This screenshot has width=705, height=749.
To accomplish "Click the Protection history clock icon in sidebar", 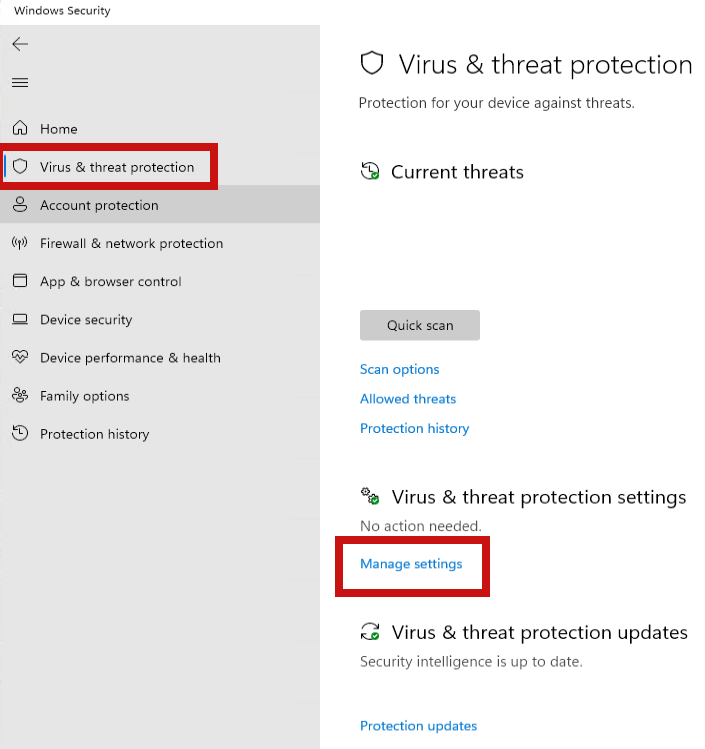I will pyautogui.click(x=20, y=433).
